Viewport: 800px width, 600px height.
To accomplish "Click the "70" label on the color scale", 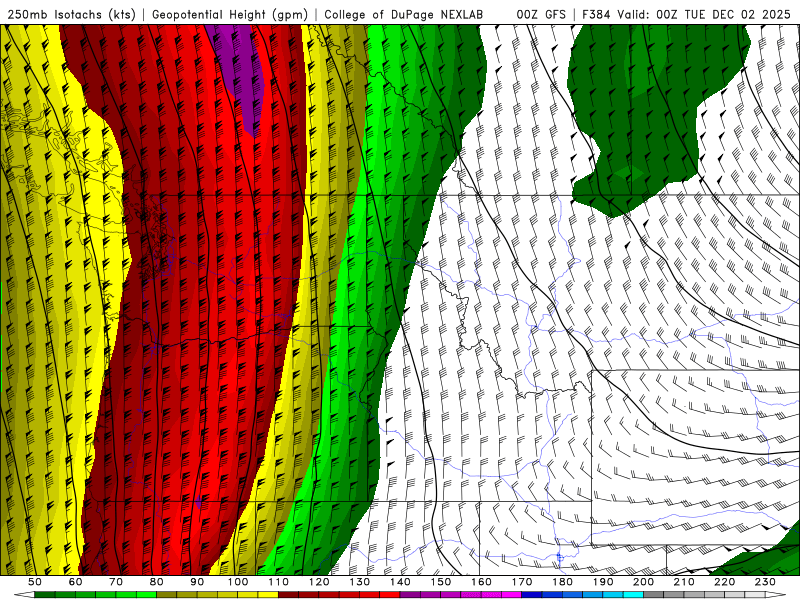I will click(x=116, y=582).
